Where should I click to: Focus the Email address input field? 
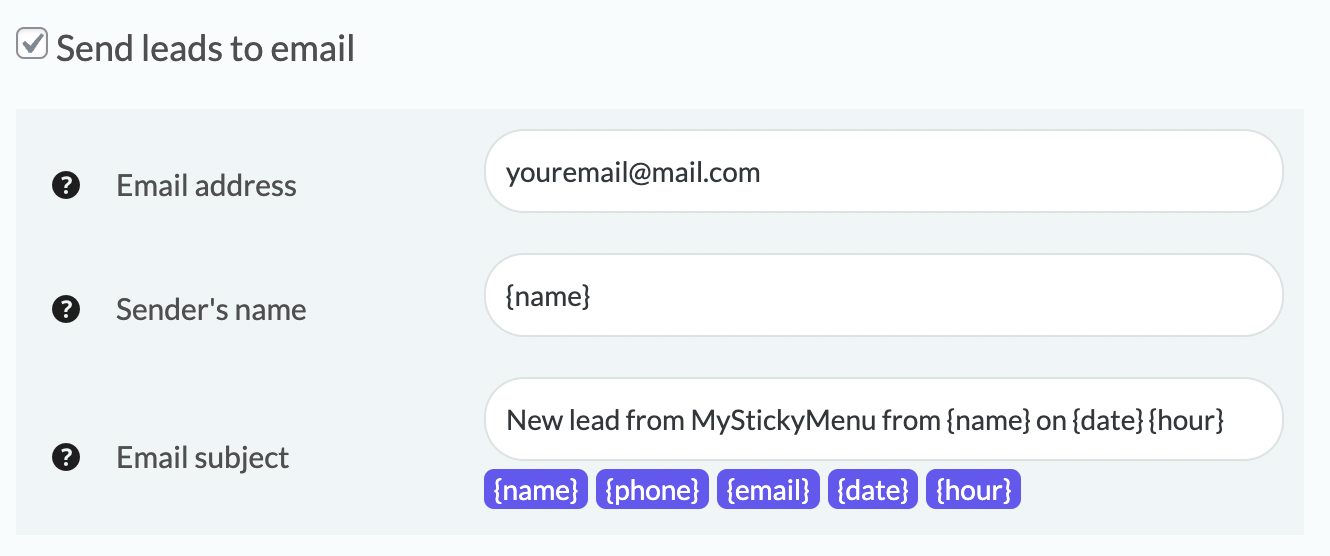tap(884, 171)
